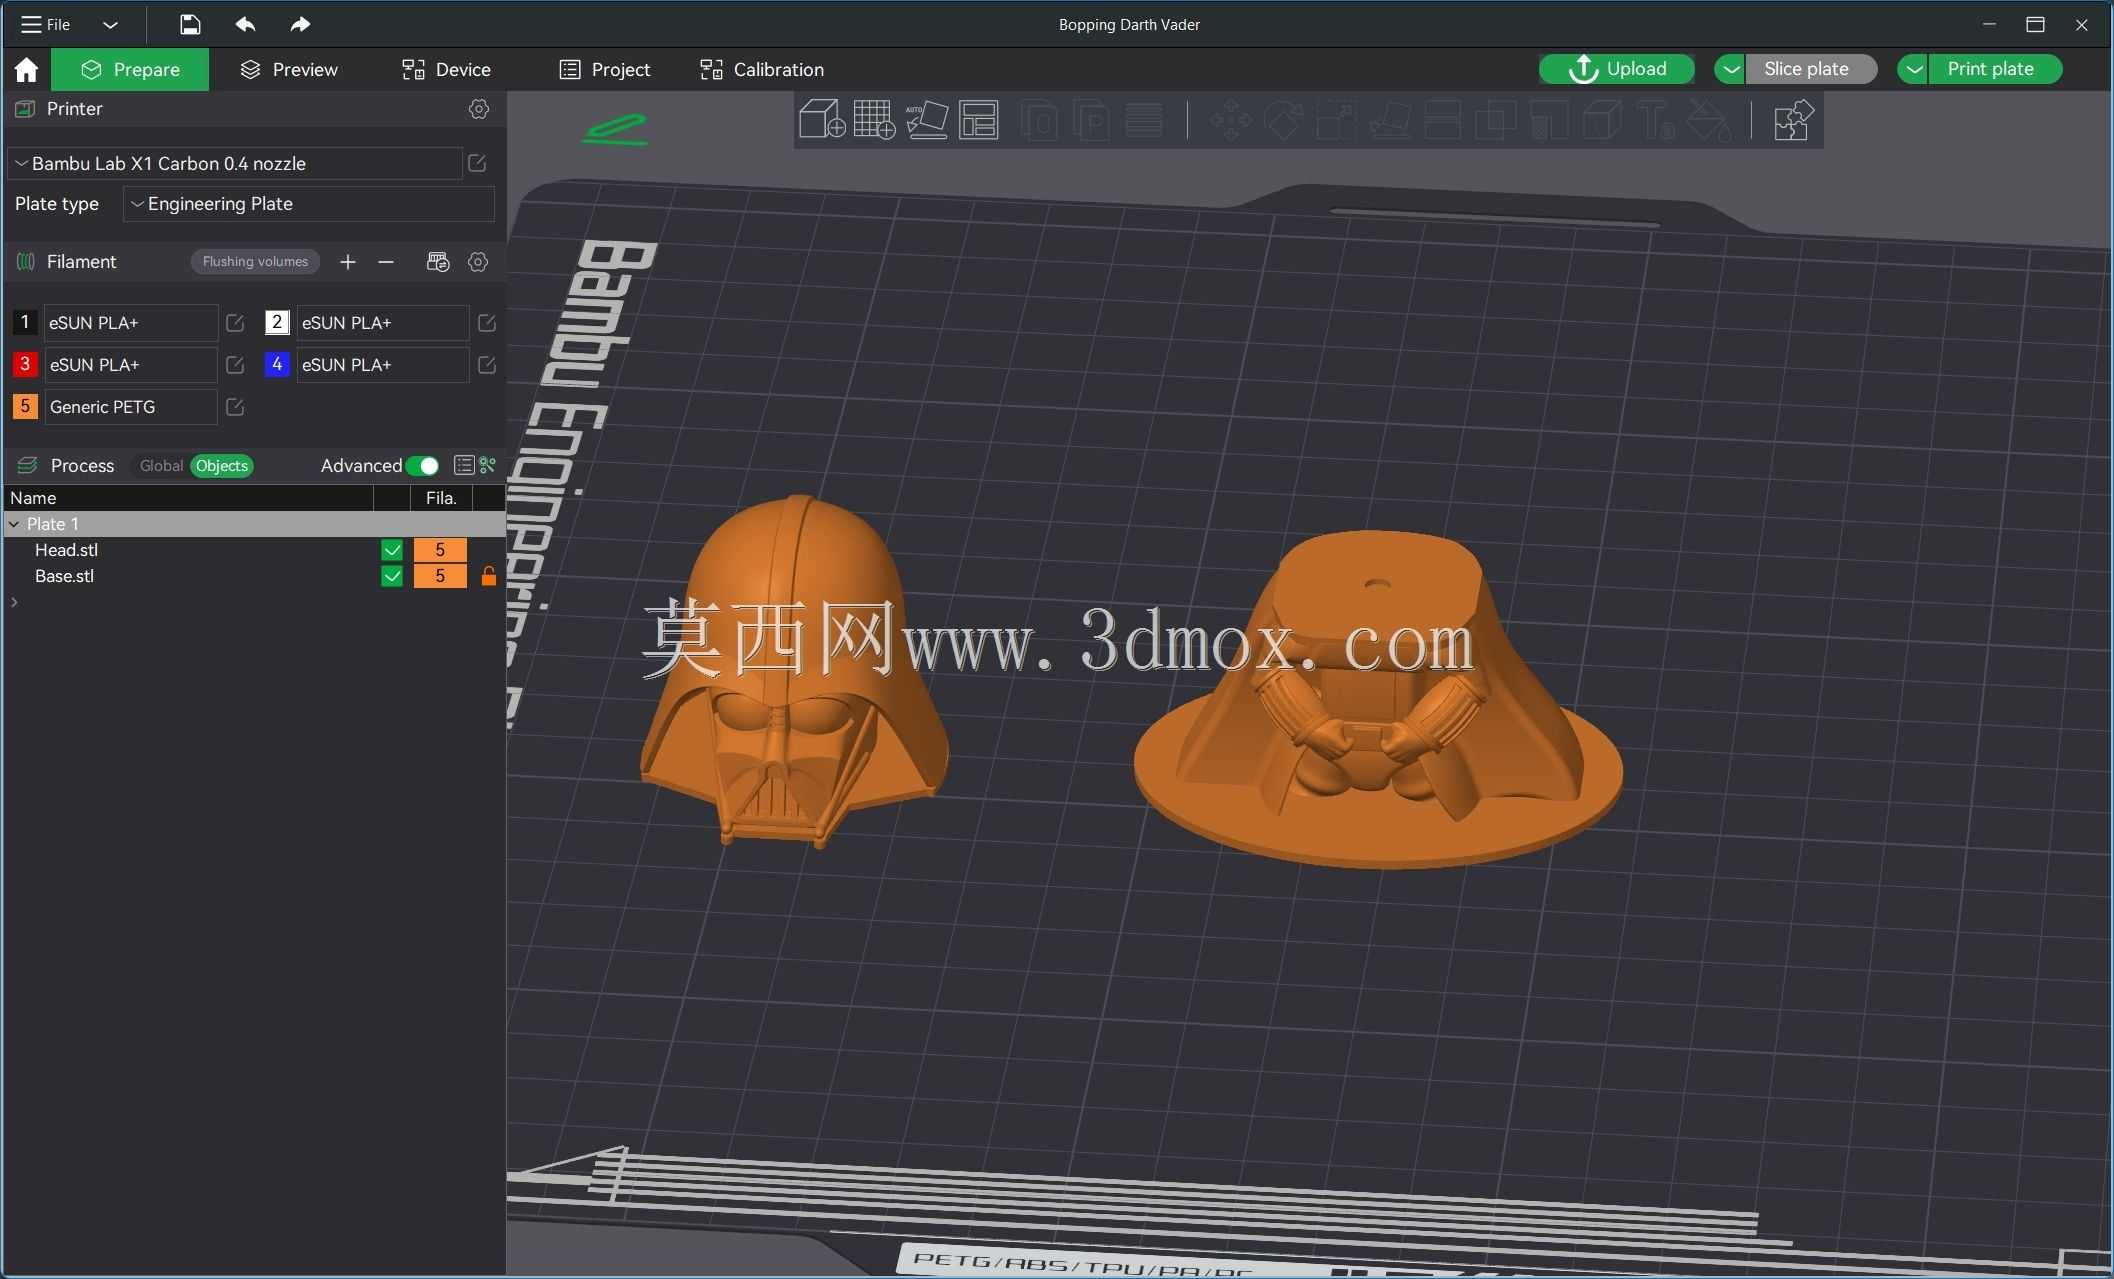
Task: Toggle the Advanced mode switch
Action: point(424,465)
